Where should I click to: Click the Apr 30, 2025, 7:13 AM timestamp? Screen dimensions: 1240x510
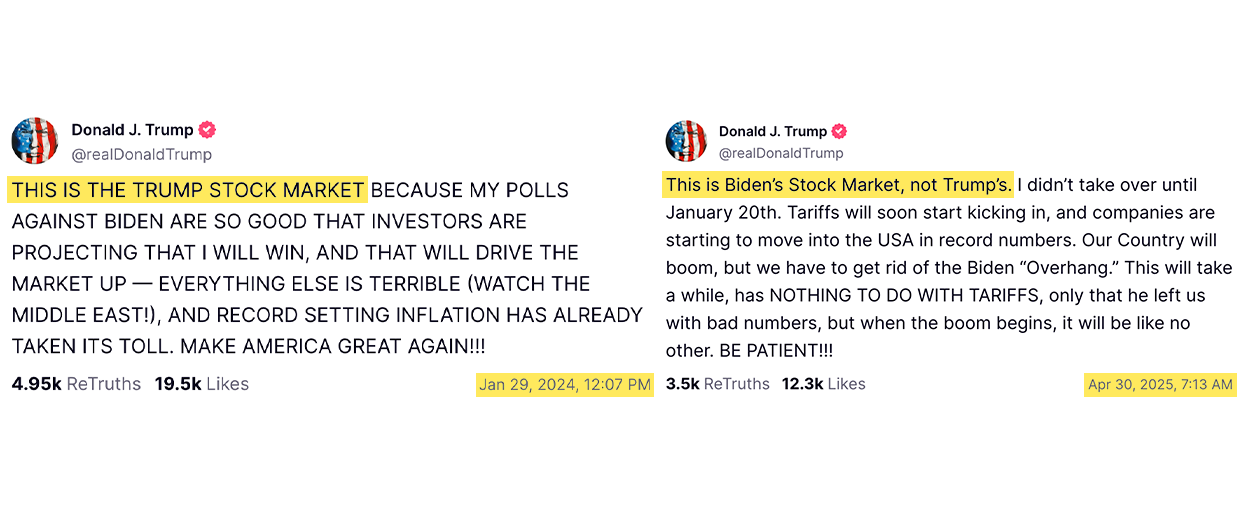(x=1161, y=385)
